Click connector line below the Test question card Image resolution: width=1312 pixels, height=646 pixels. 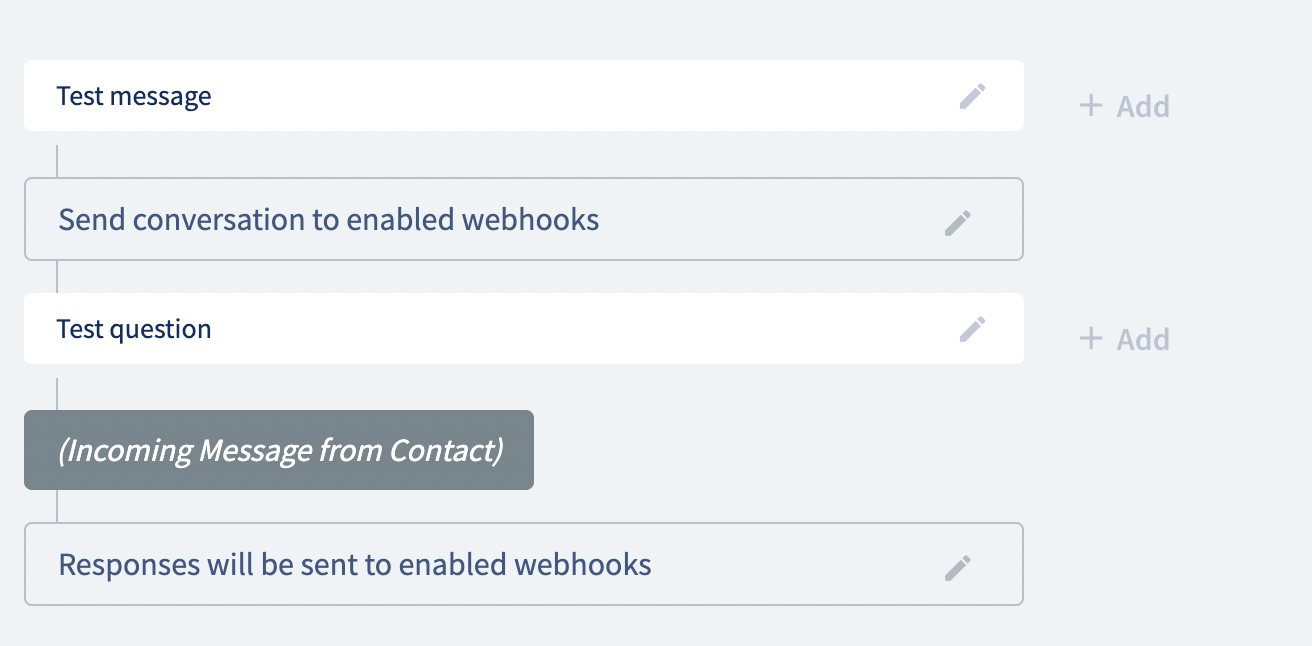(57, 394)
